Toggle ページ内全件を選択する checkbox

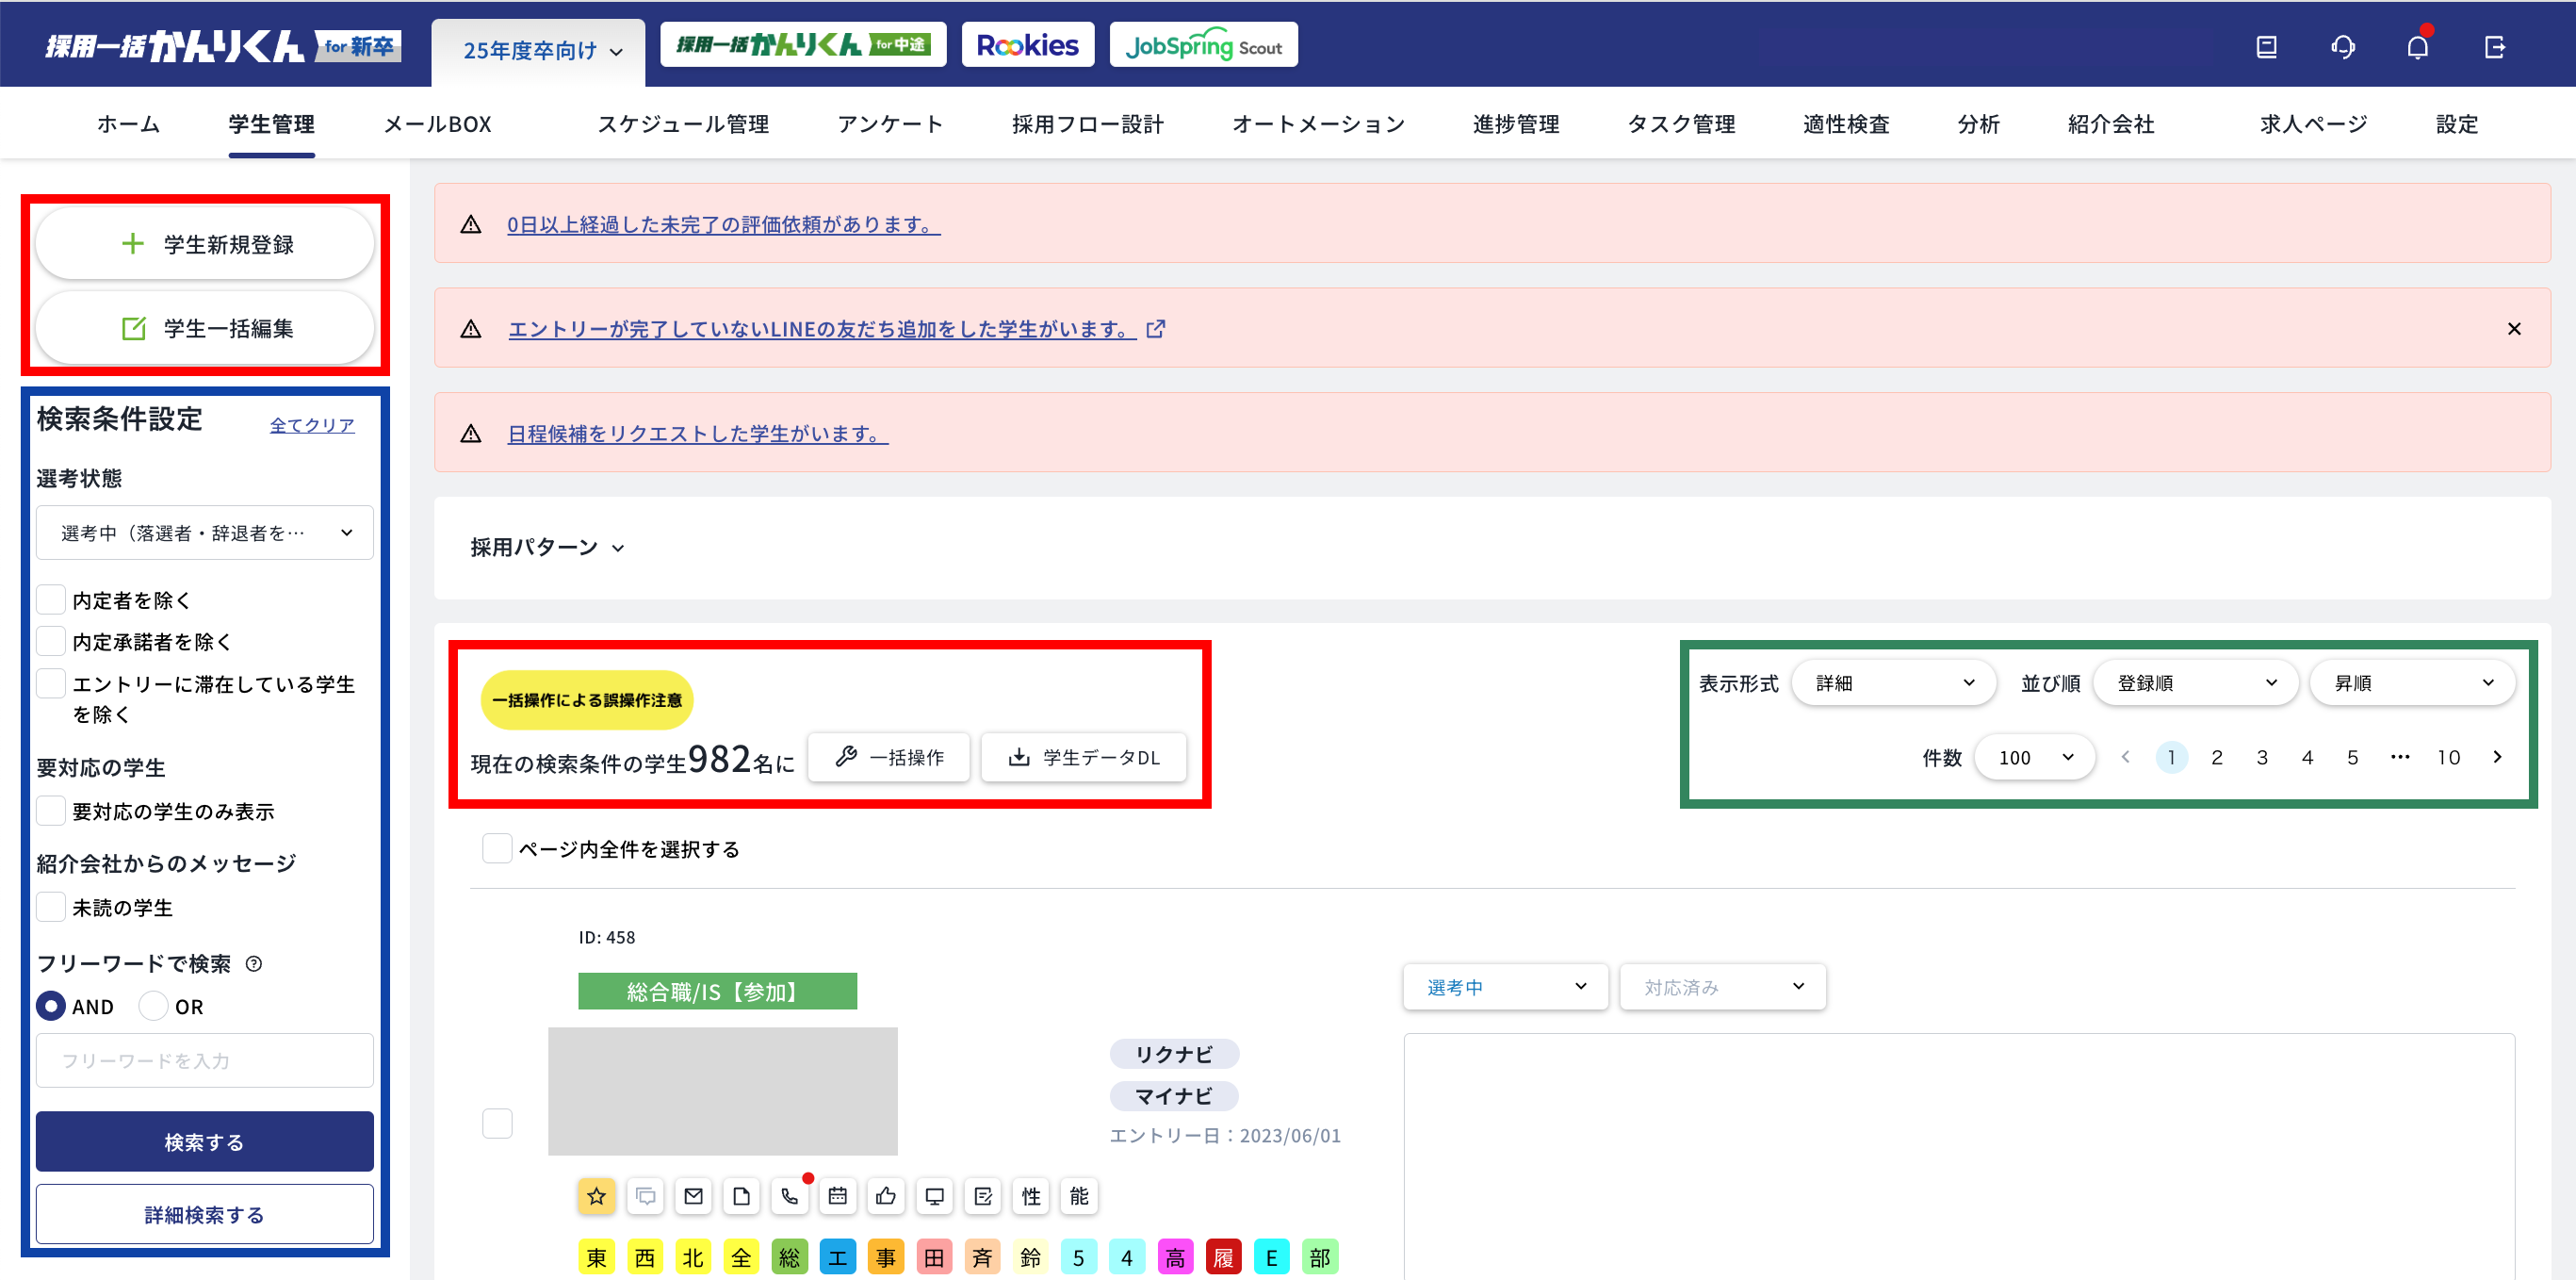497,848
